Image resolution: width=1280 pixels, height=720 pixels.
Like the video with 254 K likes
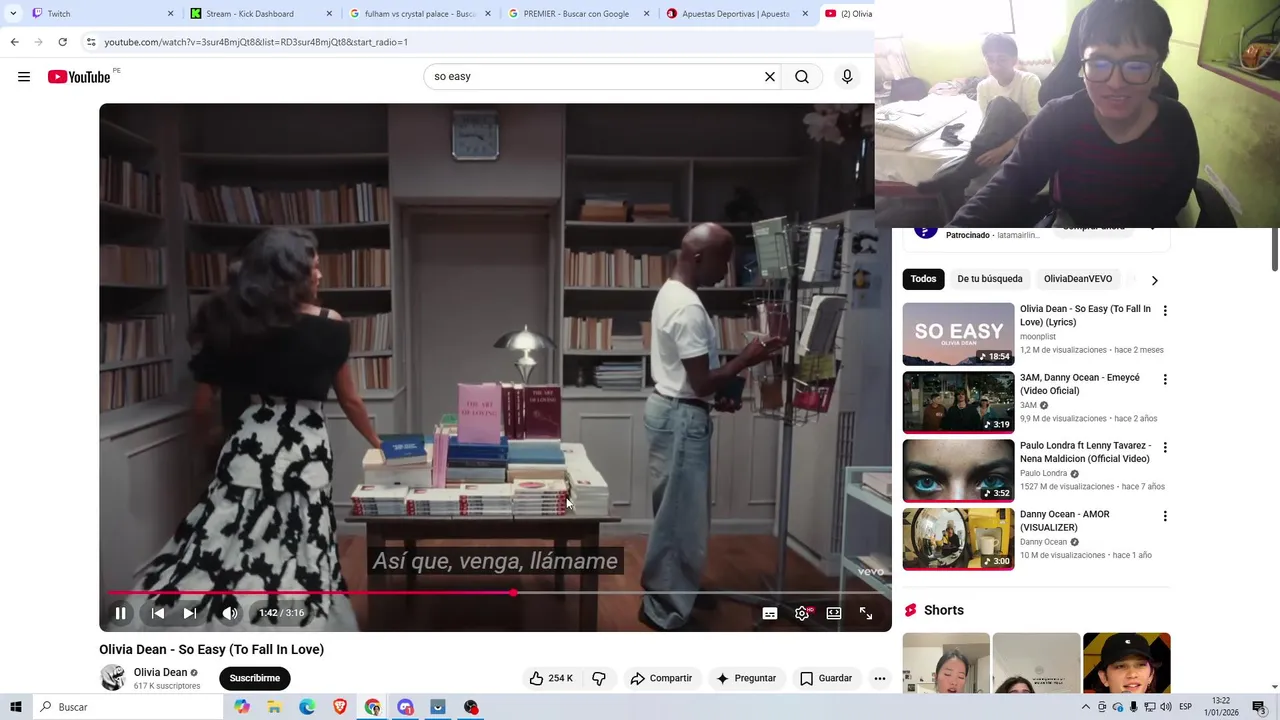click(x=551, y=678)
